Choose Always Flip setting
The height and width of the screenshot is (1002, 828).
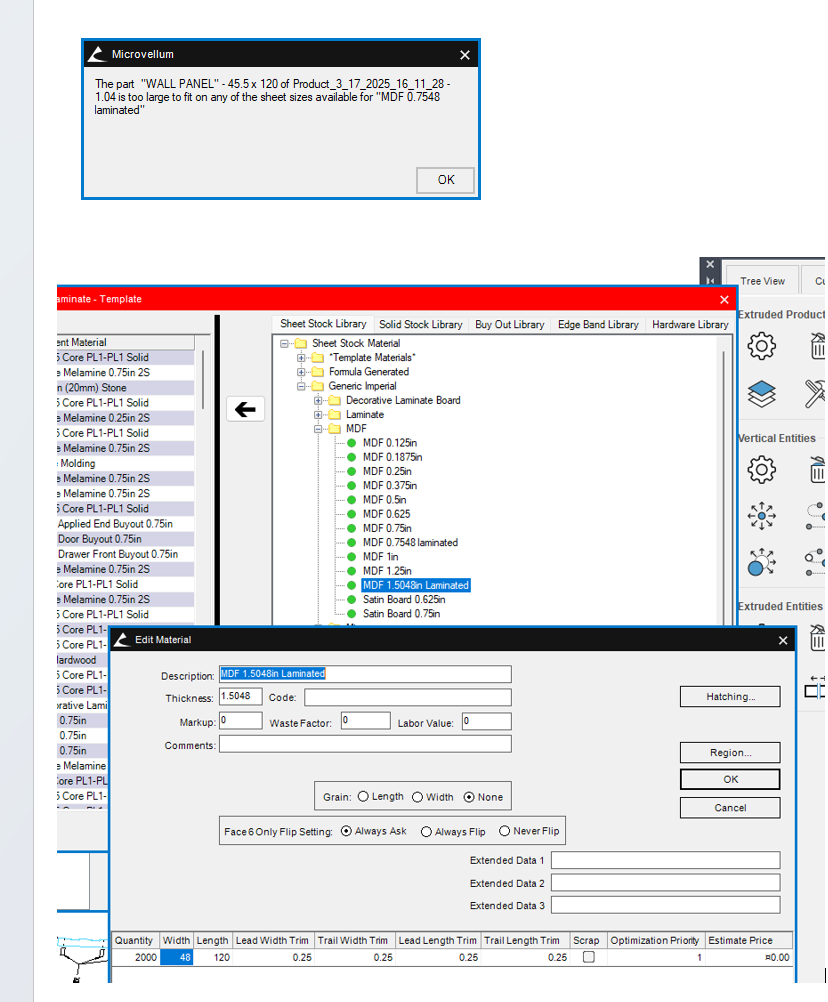pos(426,831)
